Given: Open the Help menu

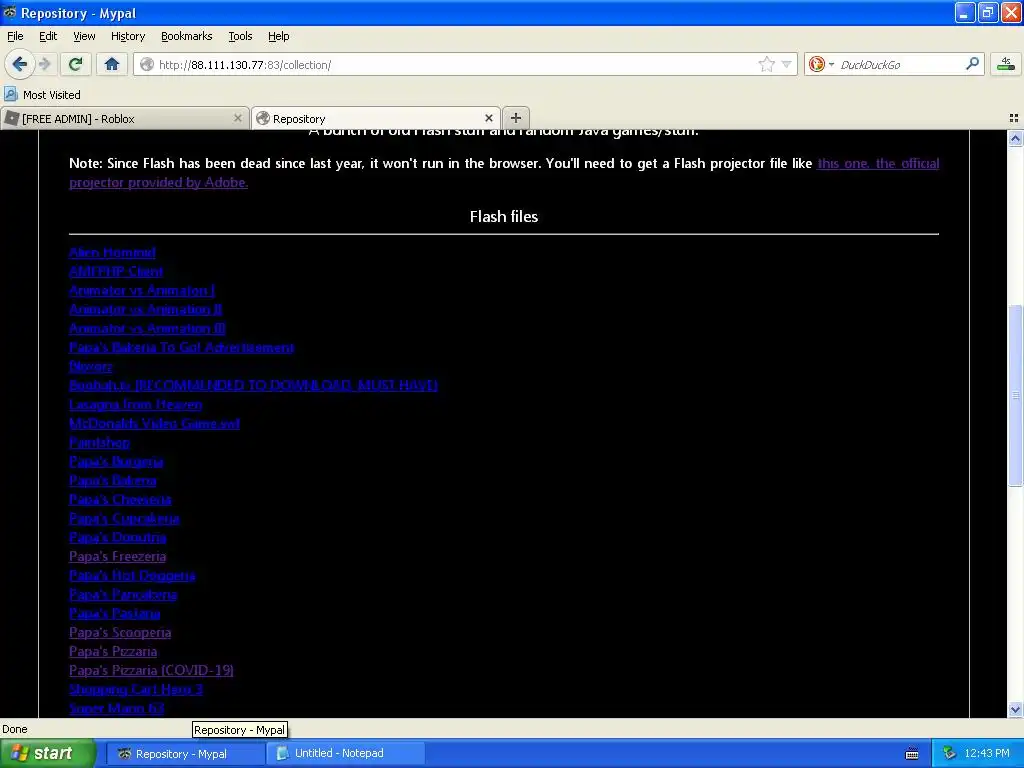Looking at the screenshot, I should (x=278, y=36).
